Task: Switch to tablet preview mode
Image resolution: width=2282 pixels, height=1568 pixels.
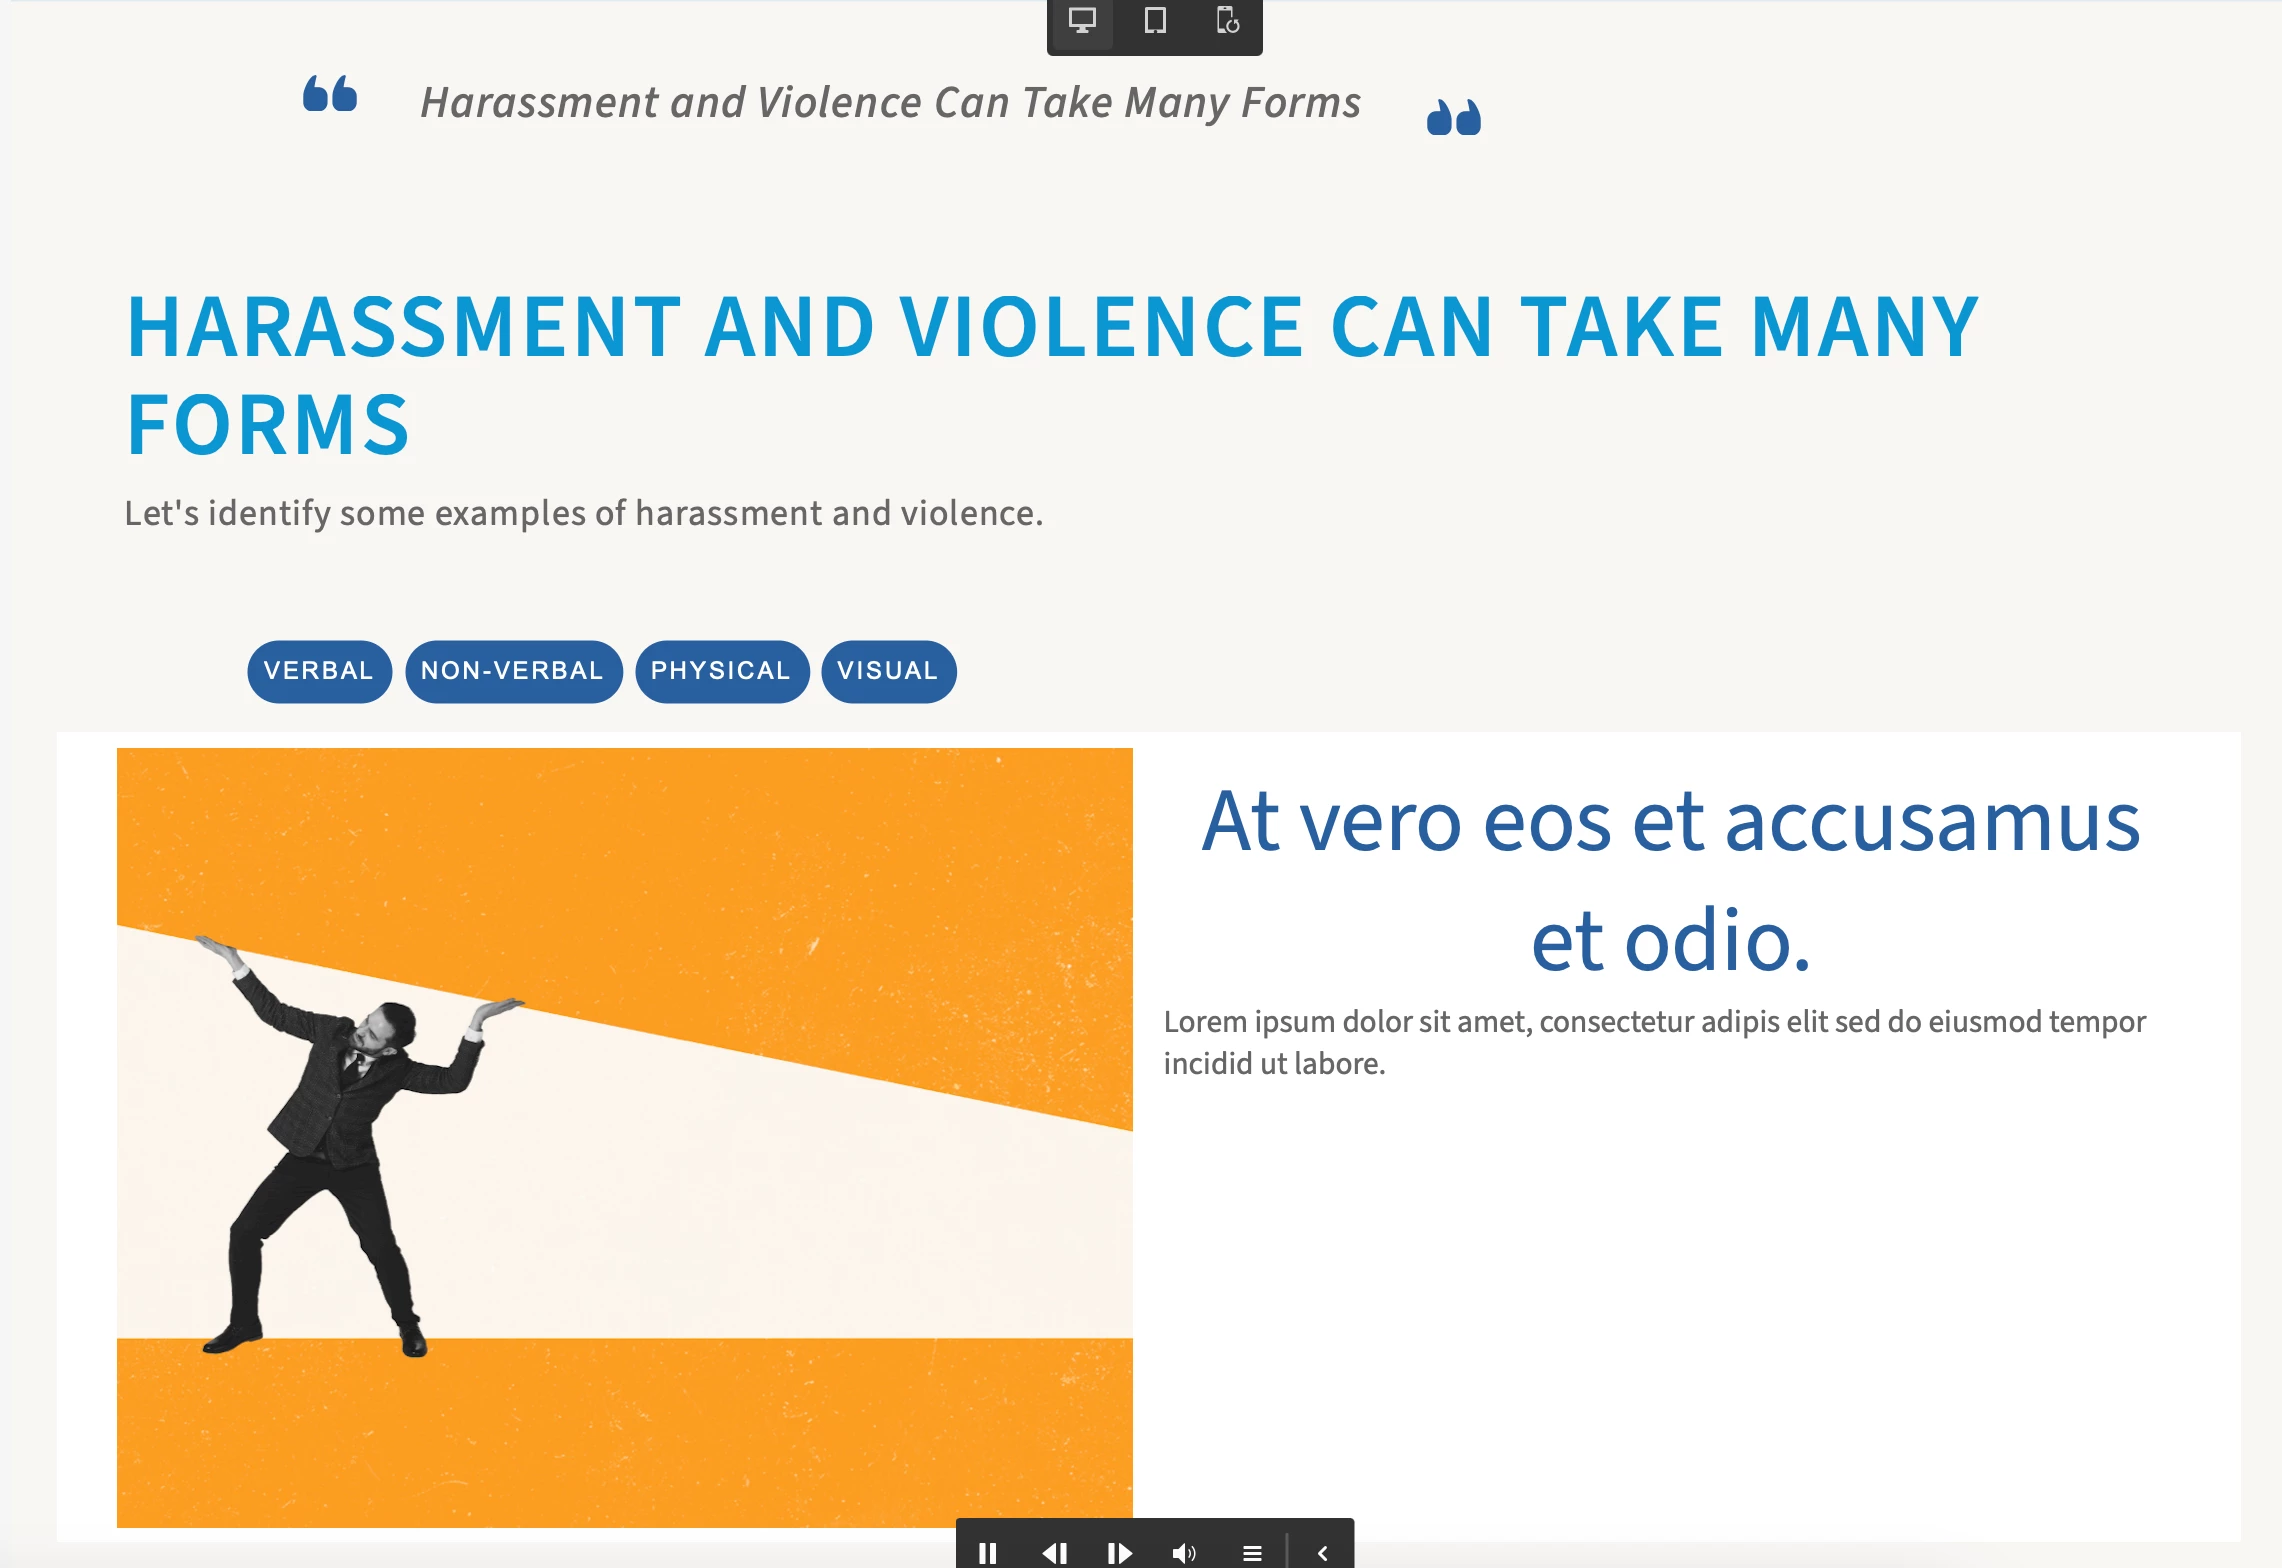Action: coord(1155,21)
